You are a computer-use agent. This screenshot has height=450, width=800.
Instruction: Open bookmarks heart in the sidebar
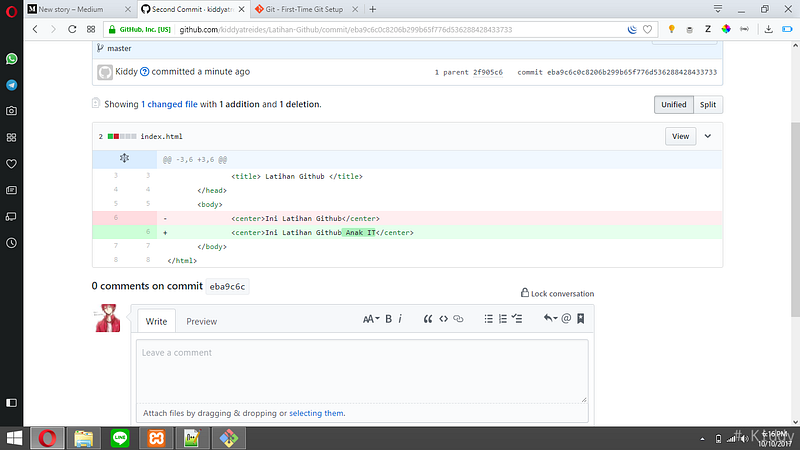click(x=11, y=164)
